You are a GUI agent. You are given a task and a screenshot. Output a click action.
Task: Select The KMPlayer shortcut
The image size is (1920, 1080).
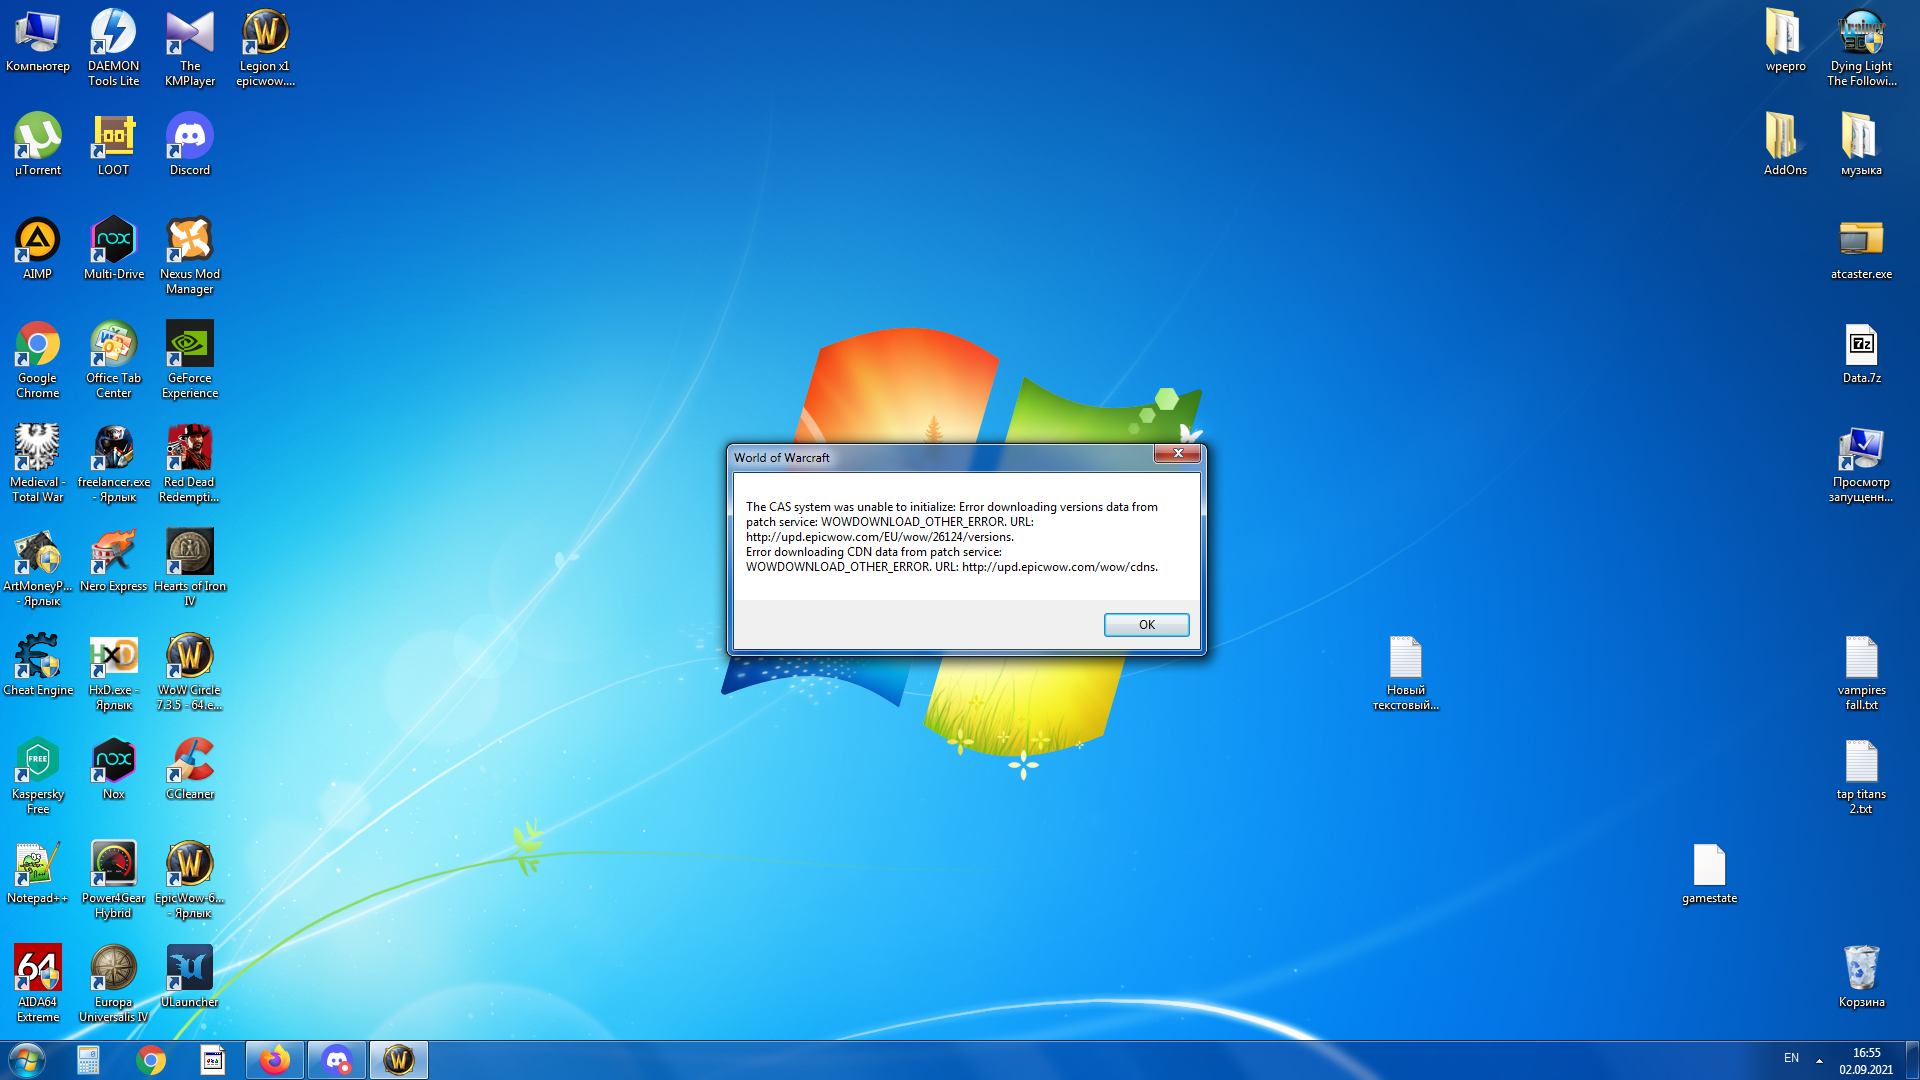[190, 48]
